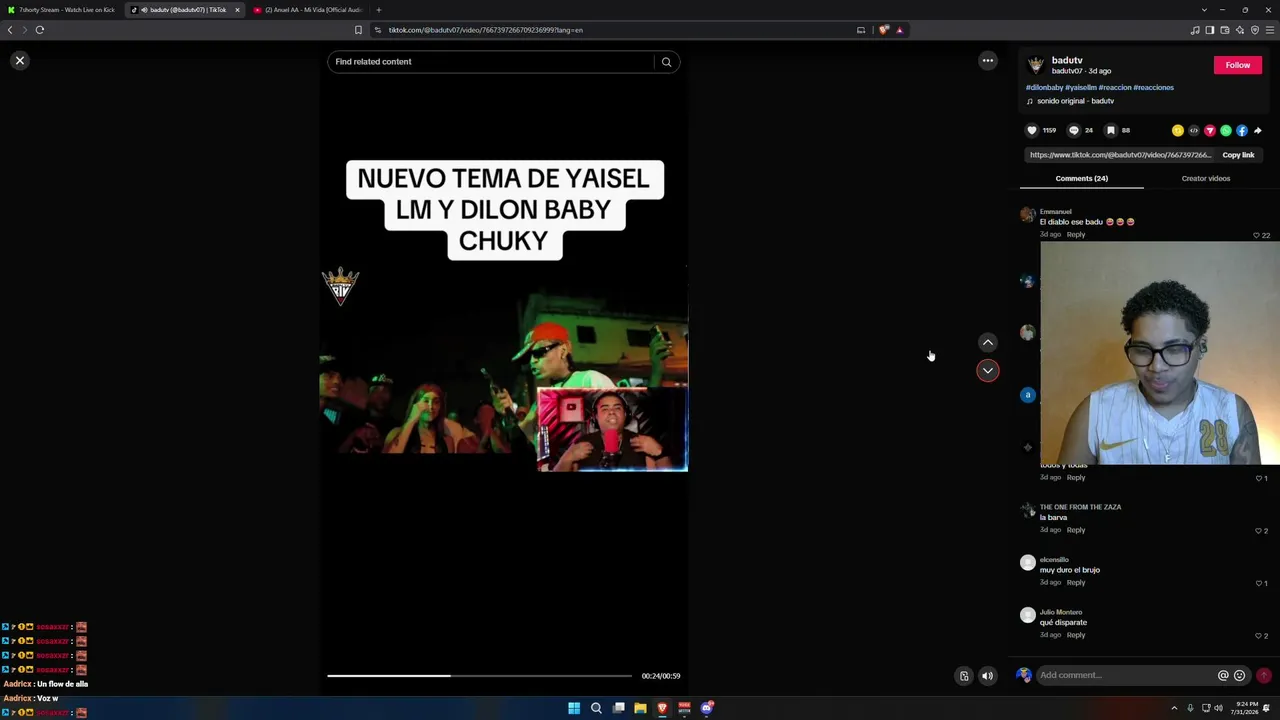1280x720 pixels.
Task: Open badutv profile from the avatar
Action: pyautogui.click(x=1036, y=65)
